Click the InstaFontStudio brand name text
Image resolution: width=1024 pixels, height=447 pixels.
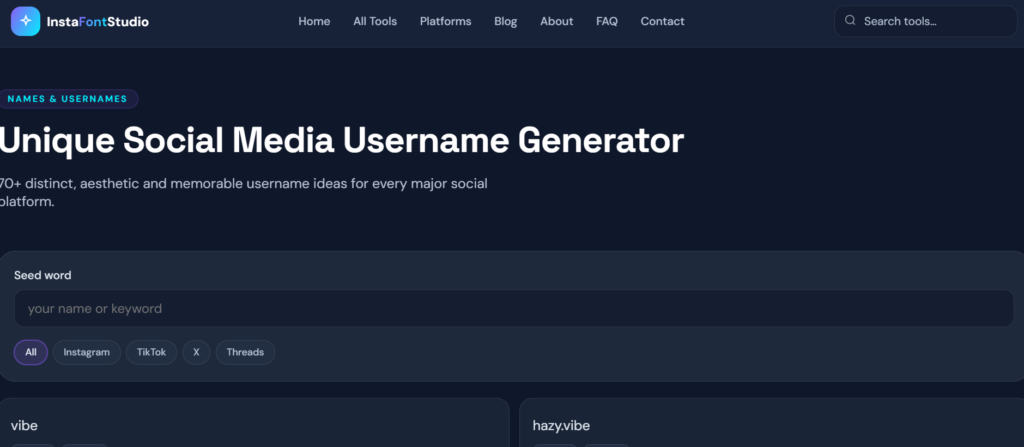[98, 22]
